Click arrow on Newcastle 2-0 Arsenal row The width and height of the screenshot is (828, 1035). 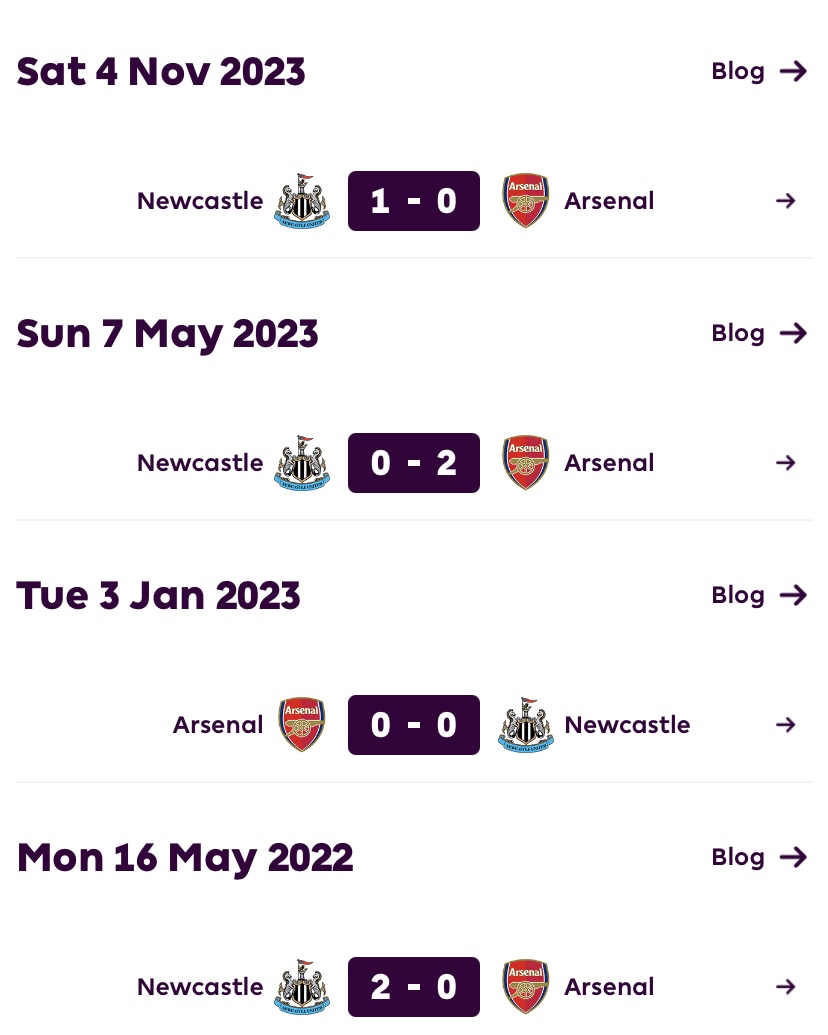(x=786, y=987)
